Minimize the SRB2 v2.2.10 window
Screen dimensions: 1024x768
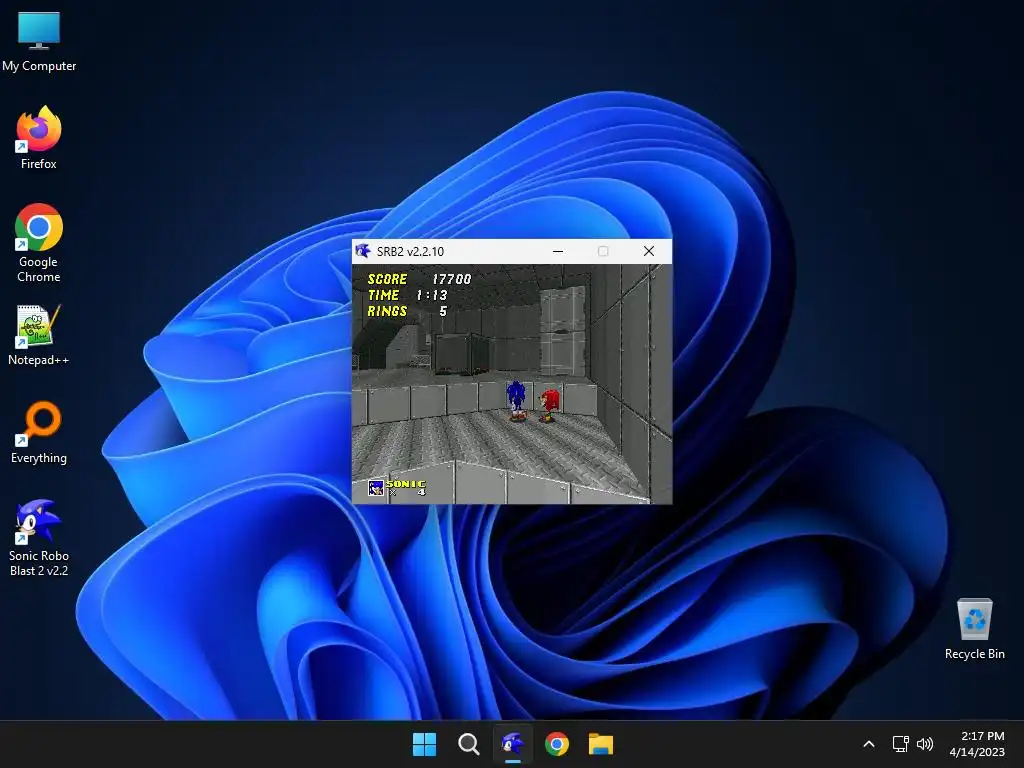pyautogui.click(x=558, y=251)
